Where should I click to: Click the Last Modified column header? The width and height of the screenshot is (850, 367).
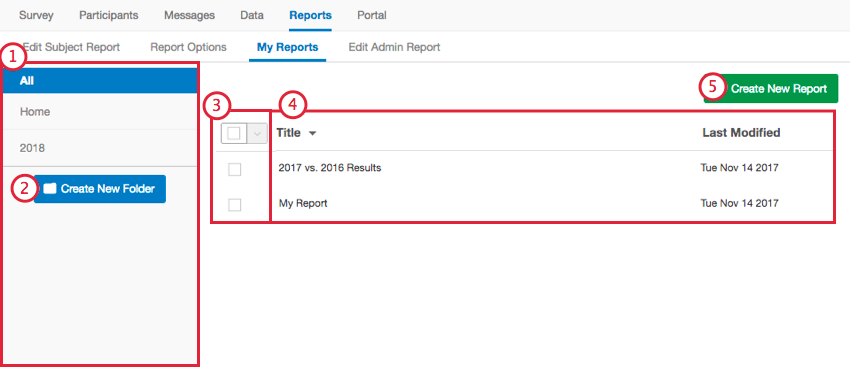(741, 132)
